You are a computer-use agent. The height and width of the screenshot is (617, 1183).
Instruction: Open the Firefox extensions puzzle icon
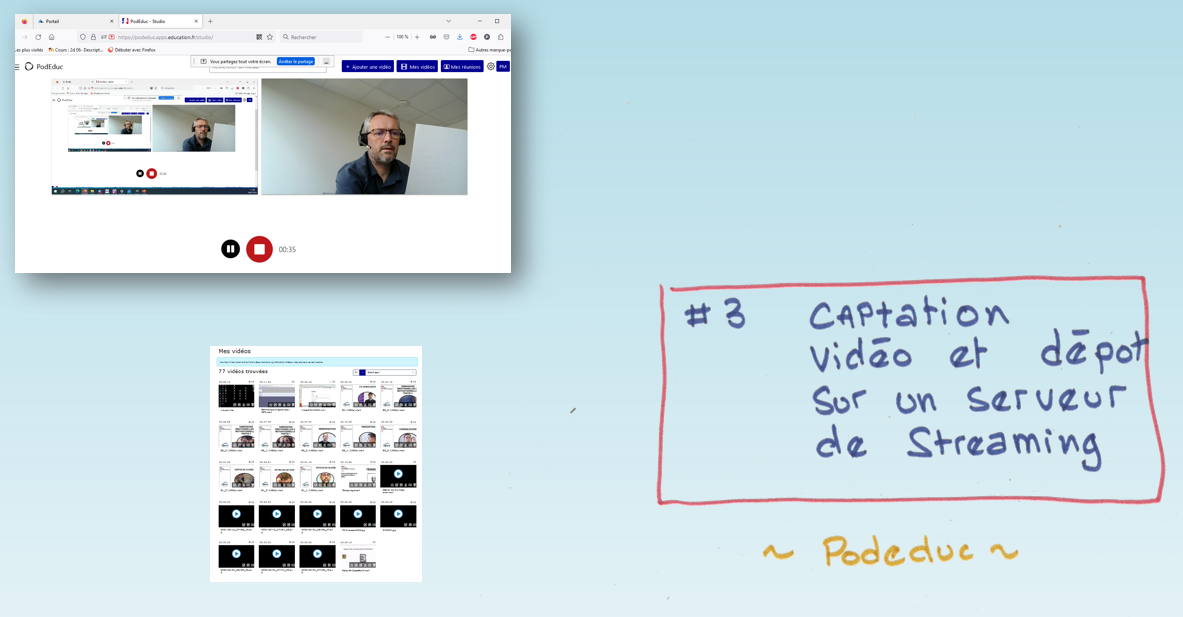click(501, 37)
